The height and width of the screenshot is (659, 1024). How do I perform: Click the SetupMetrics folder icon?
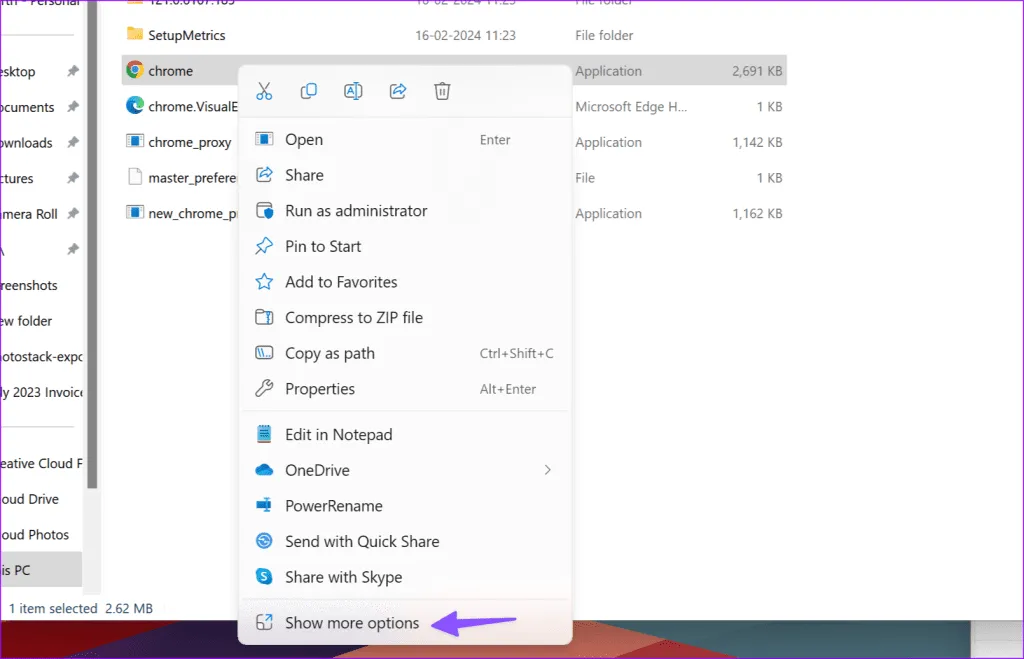click(x=135, y=35)
